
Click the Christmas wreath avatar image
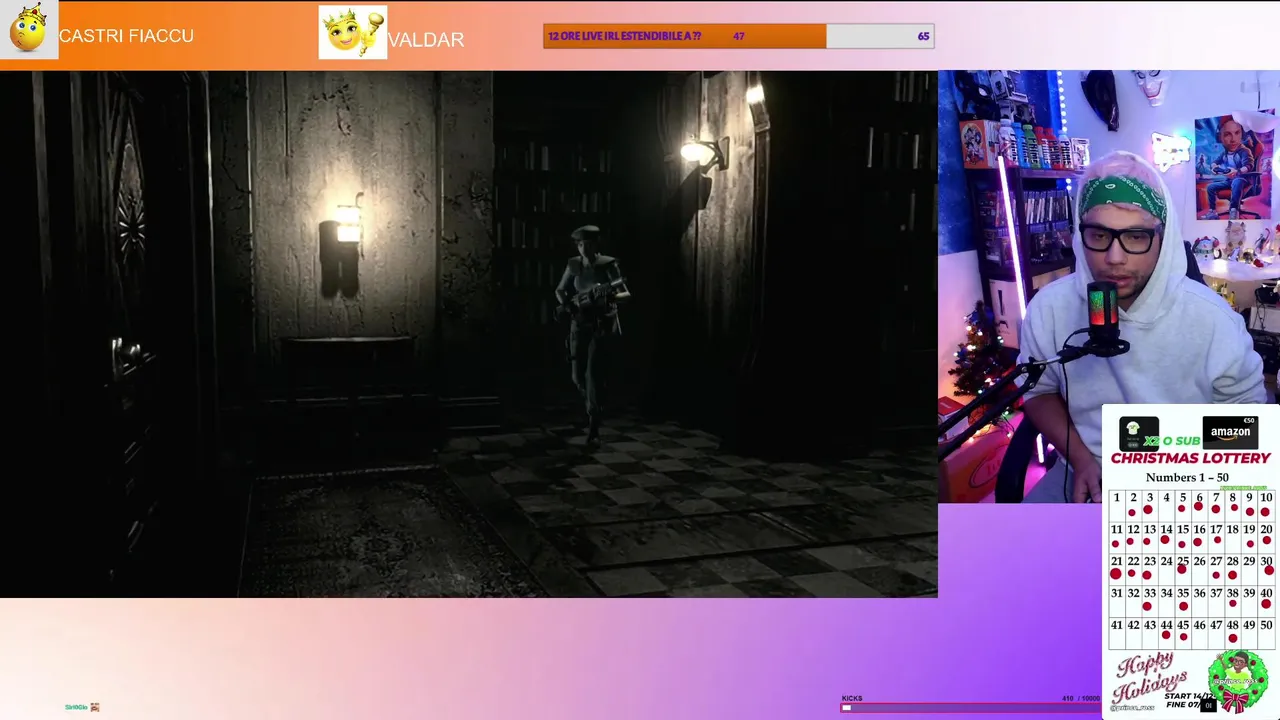[x=1238, y=681]
